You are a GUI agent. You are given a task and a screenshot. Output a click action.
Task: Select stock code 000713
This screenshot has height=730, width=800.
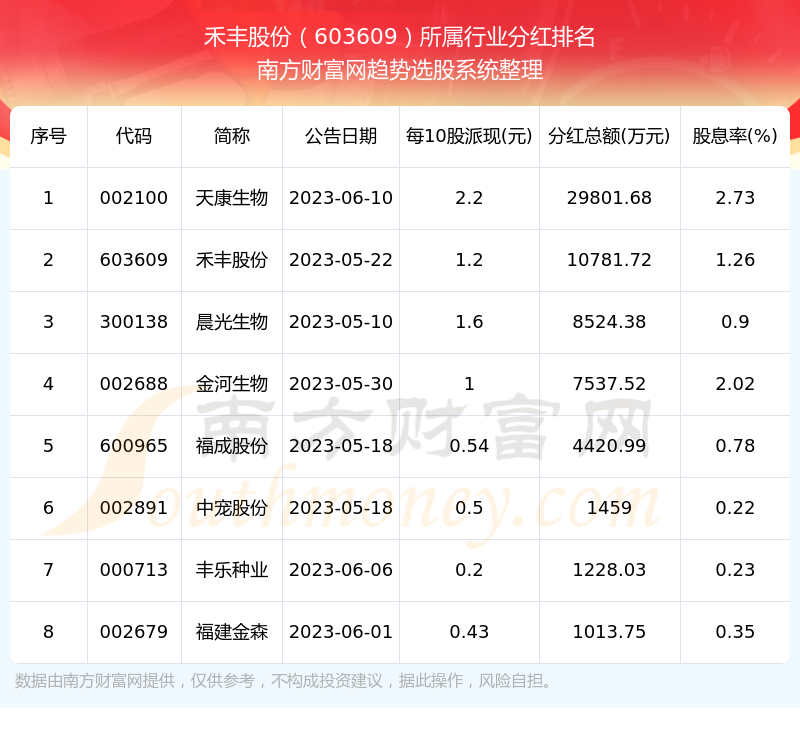134,570
